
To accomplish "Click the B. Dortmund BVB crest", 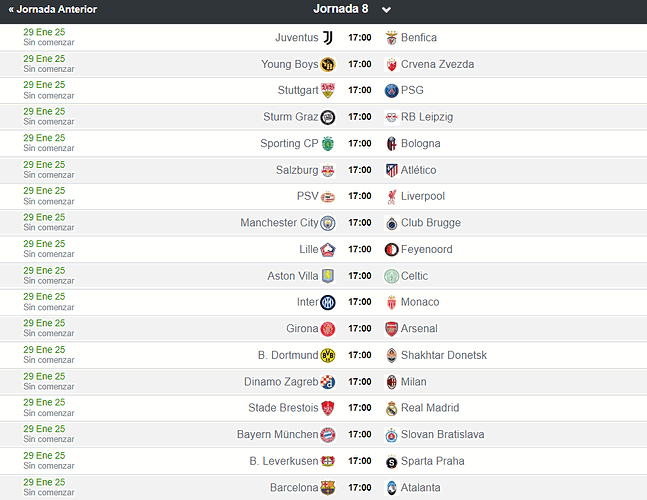I will [x=328, y=355].
